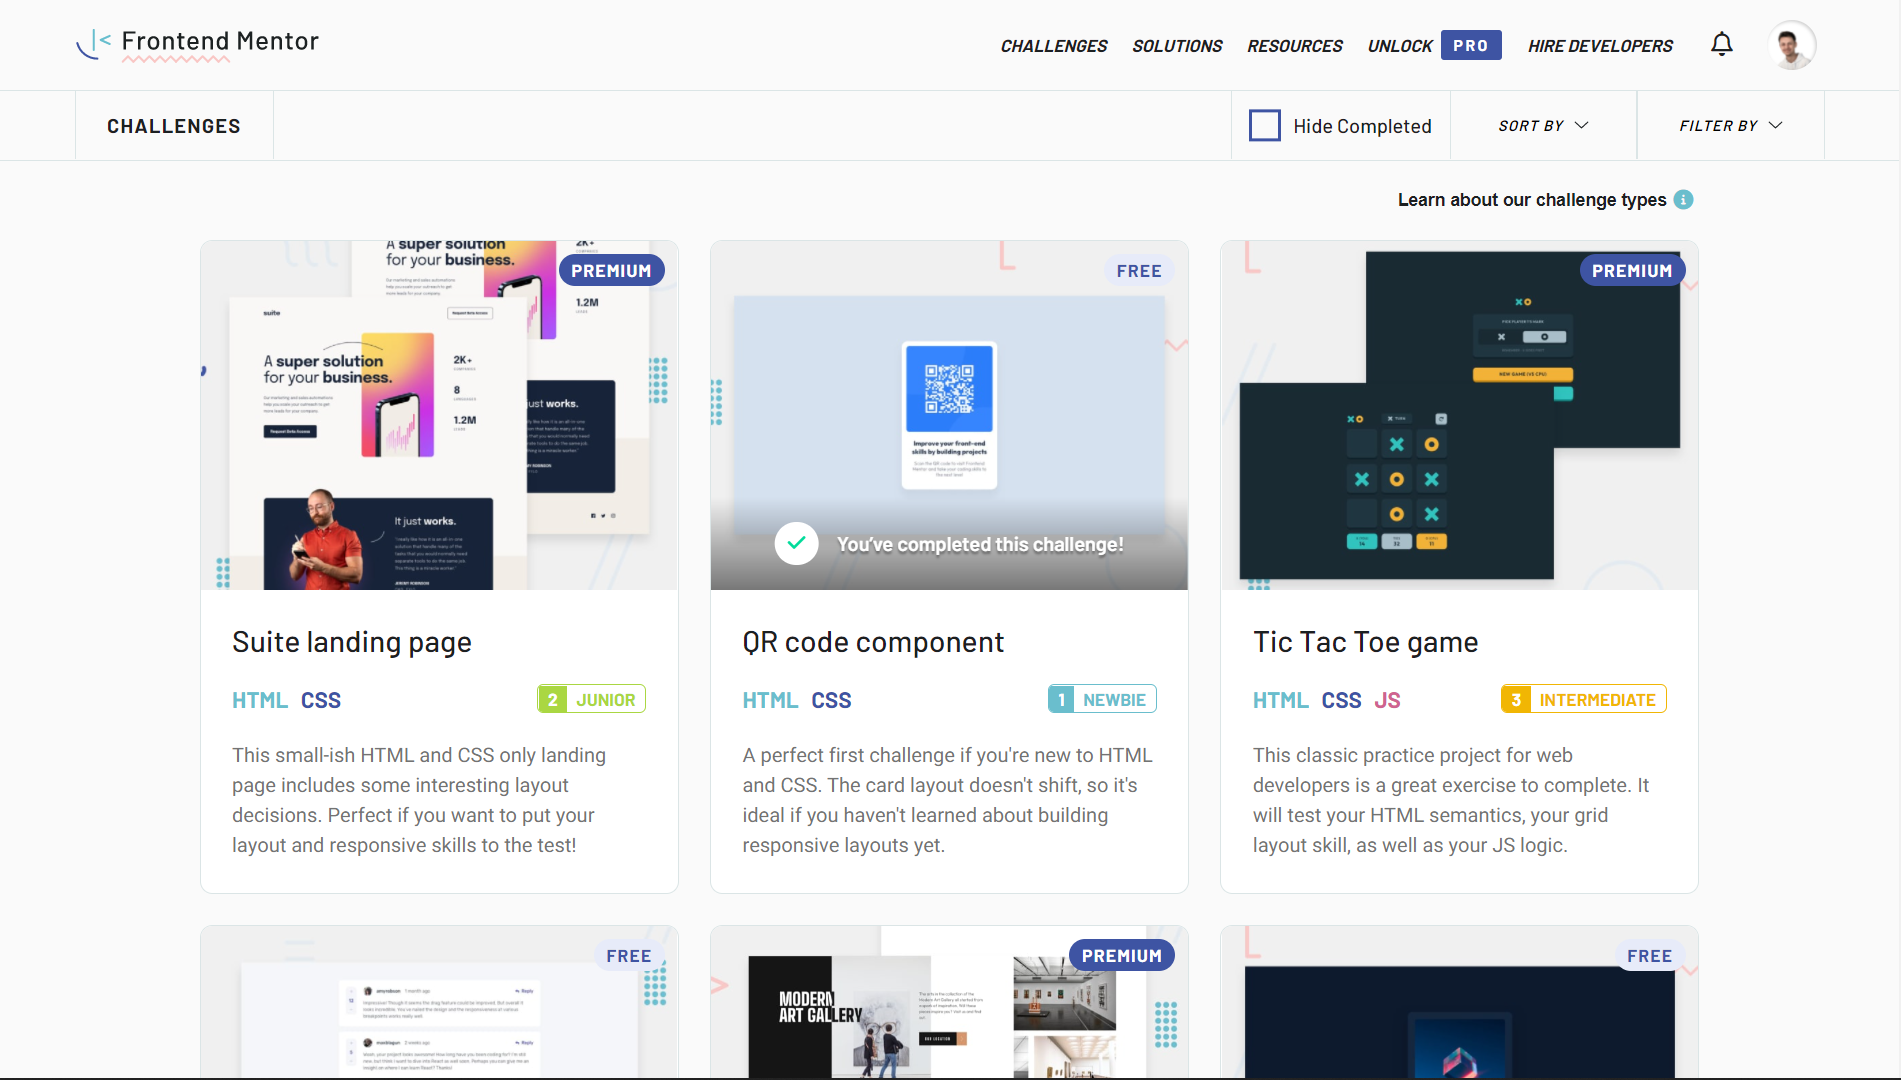This screenshot has height=1080, width=1901.
Task: Click the PREMIUM badge on Tic Tac Toe card
Action: (x=1632, y=271)
